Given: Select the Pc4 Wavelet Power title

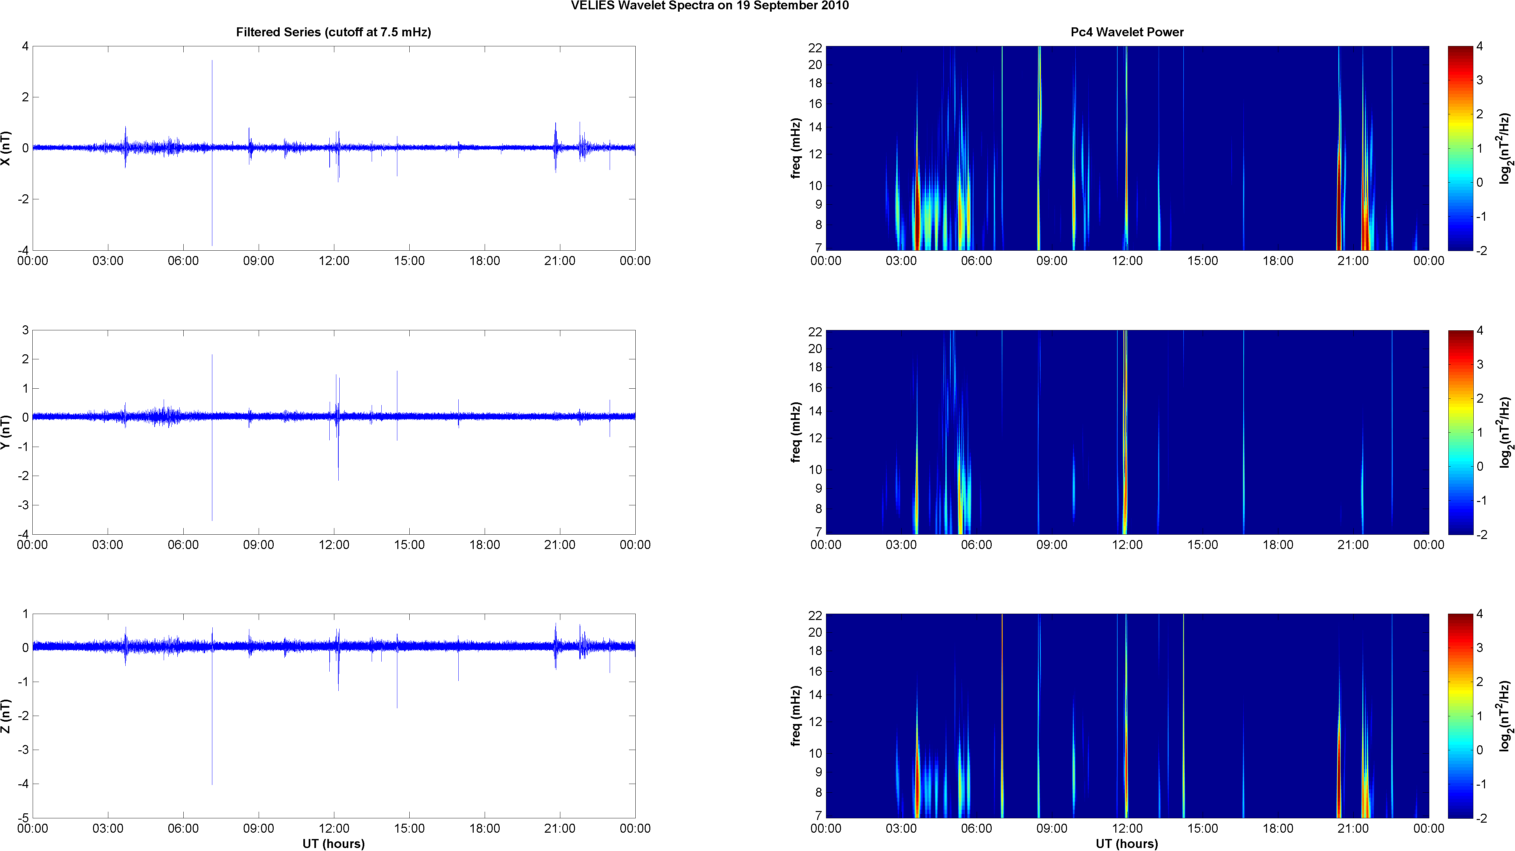Looking at the screenshot, I should point(1126,32).
